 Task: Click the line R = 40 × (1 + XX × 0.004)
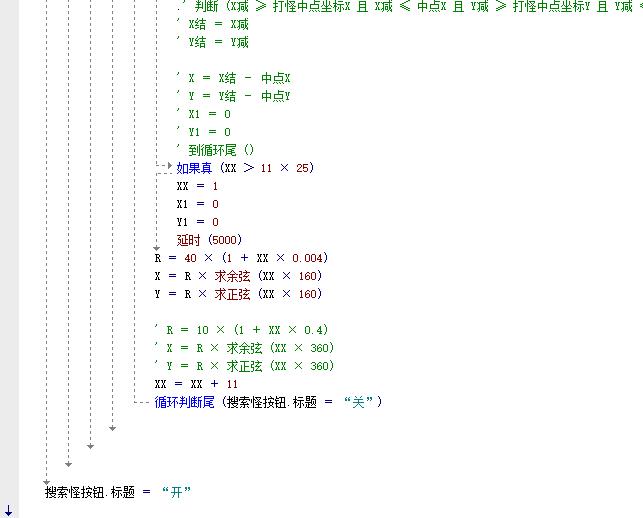(x=240, y=258)
